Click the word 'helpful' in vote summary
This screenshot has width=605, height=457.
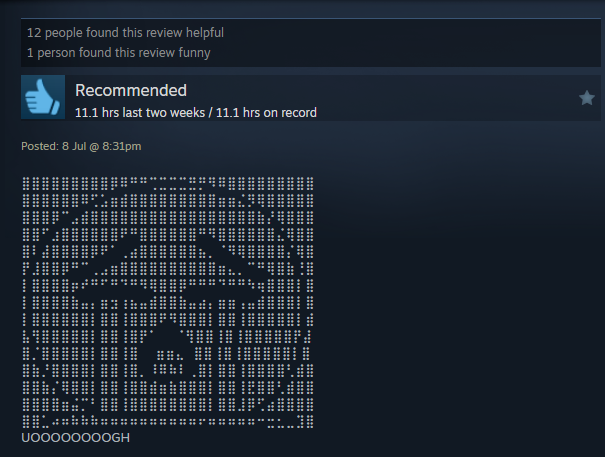[205, 33]
